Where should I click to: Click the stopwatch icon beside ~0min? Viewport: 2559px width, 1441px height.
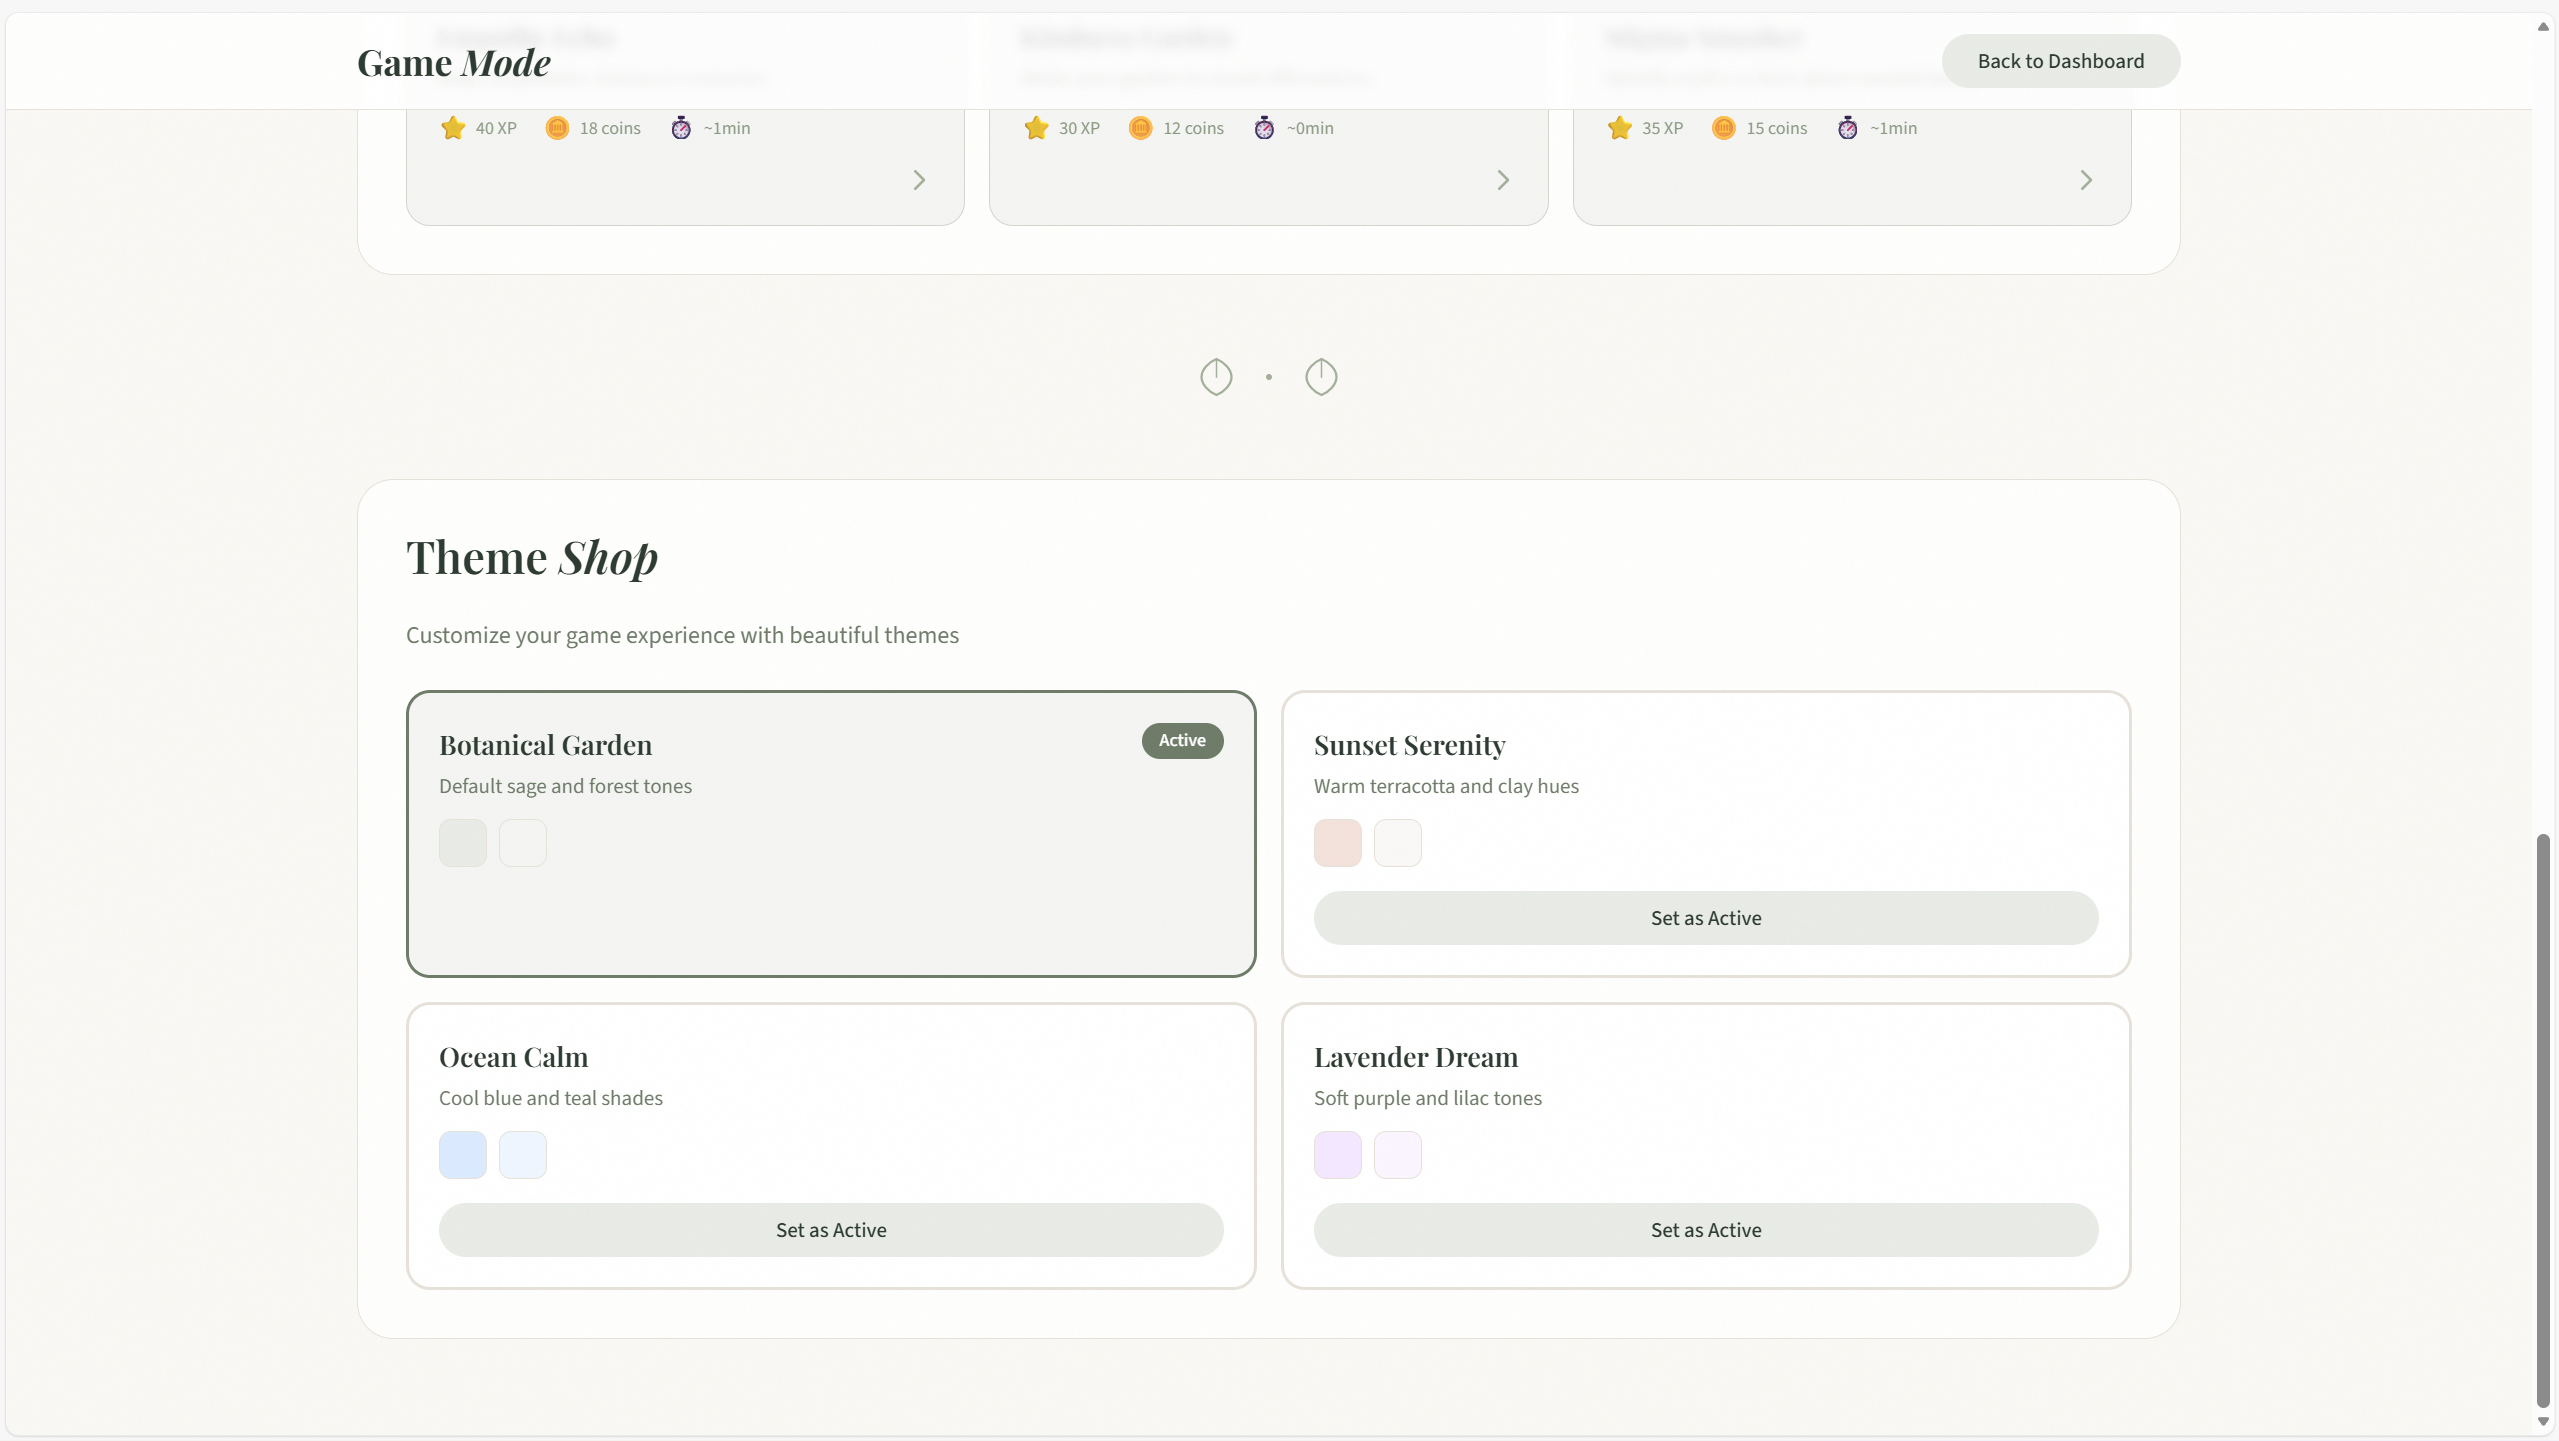pyautogui.click(x=1264, y=128)
